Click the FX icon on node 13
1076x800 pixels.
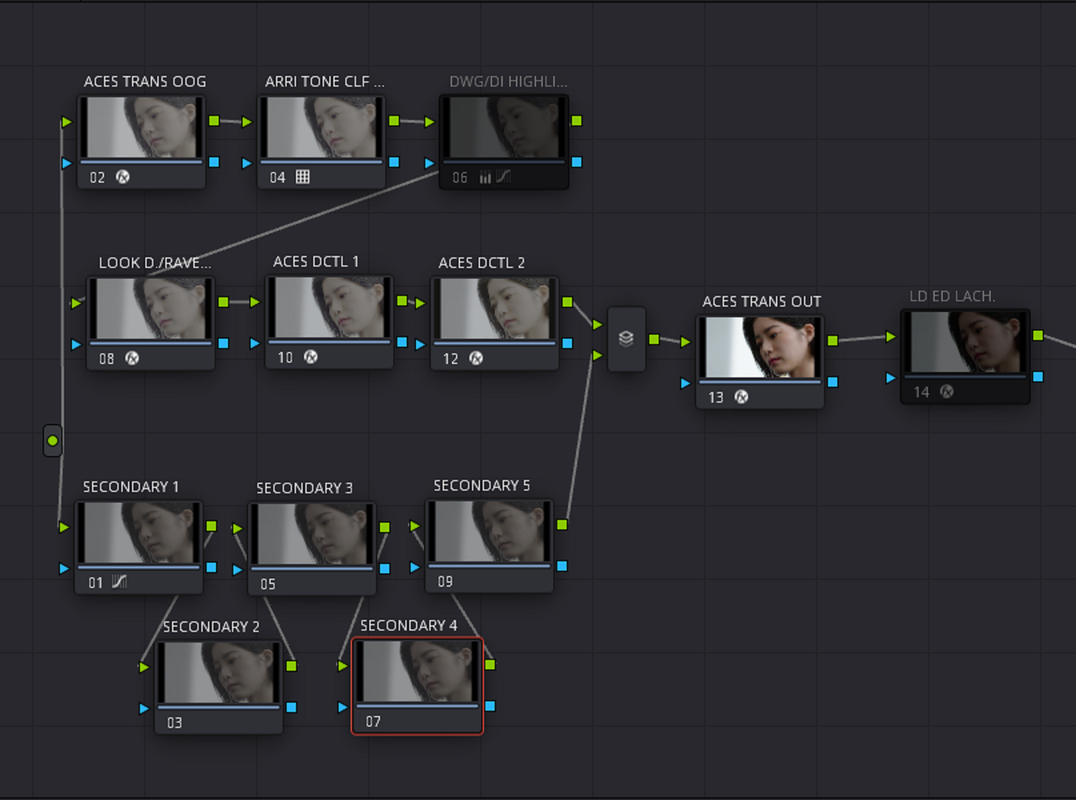coord(741,397)
